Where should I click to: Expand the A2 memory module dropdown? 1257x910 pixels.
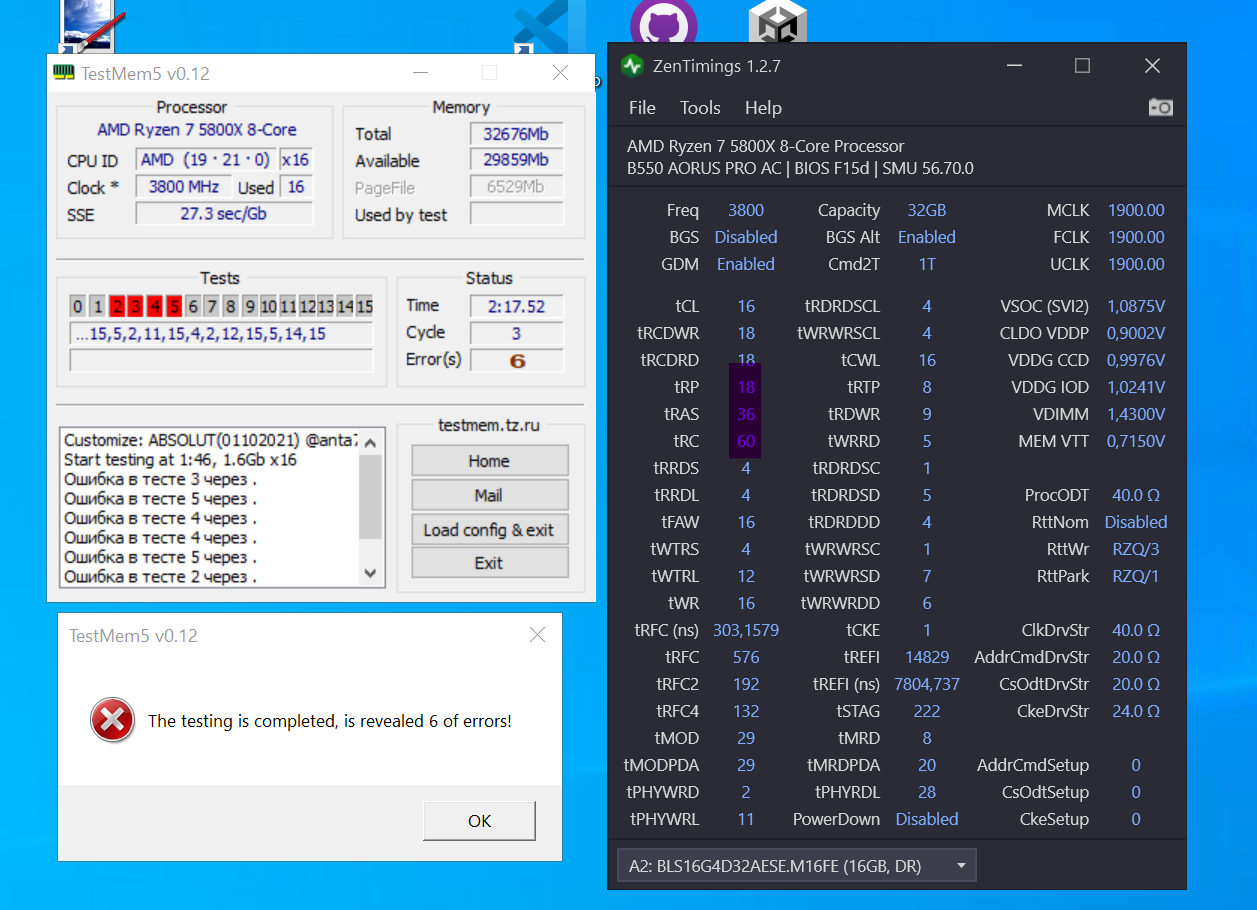pos(796,865)
